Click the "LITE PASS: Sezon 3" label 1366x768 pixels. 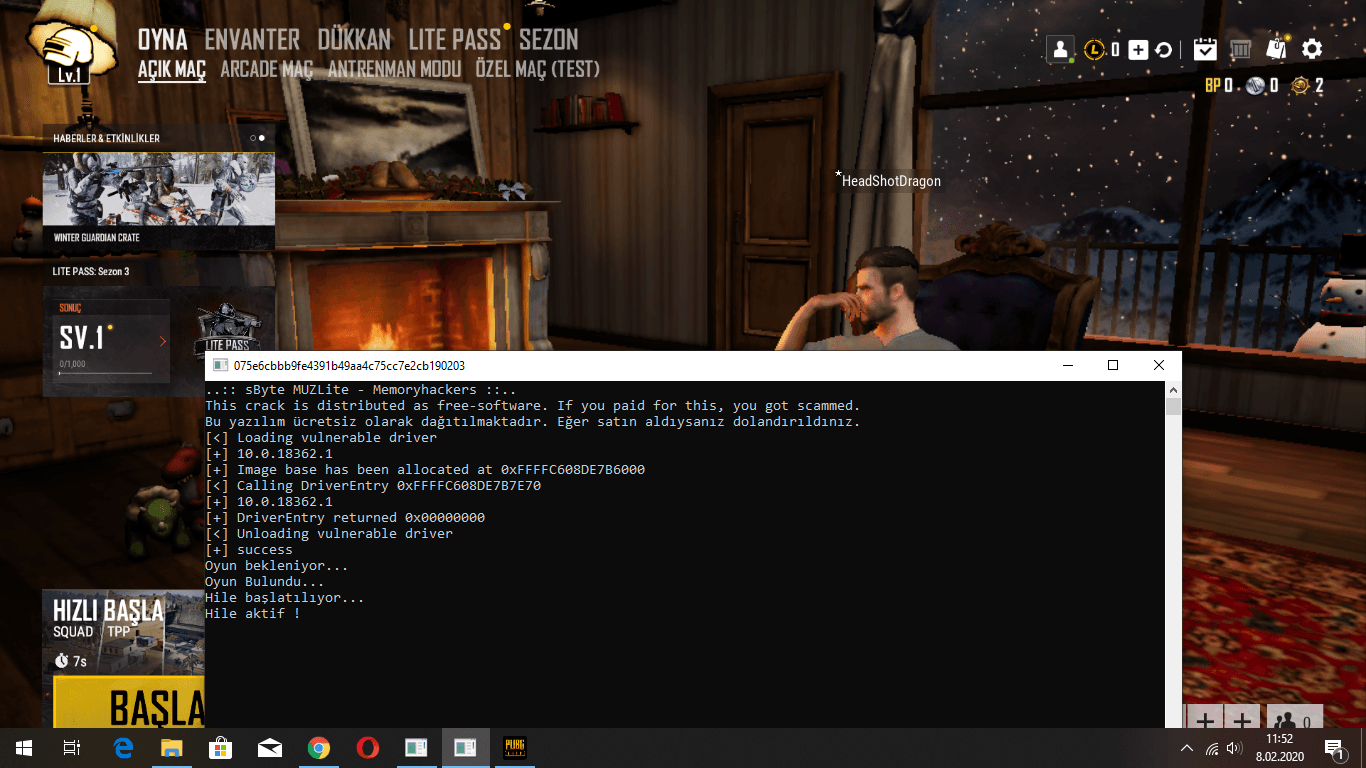[x=91, y=271]
